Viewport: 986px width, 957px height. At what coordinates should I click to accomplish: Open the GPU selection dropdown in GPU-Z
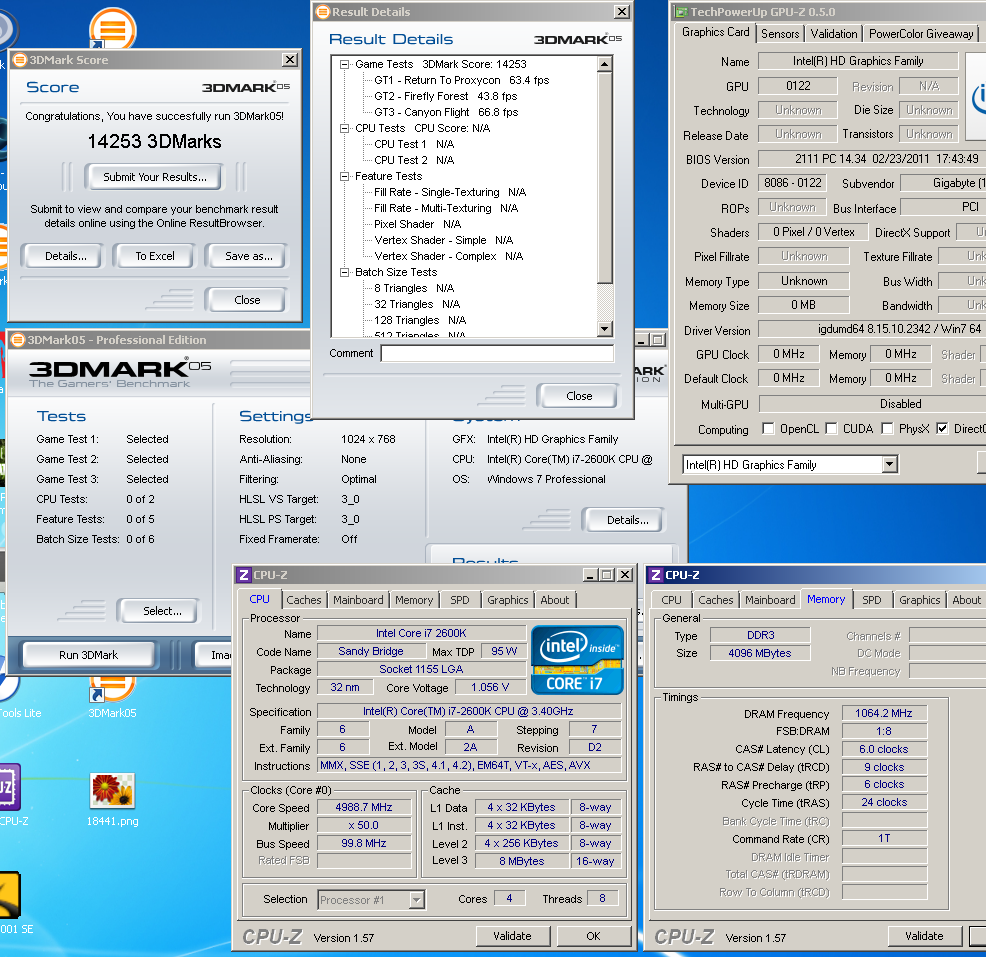(x=889, y=465)
